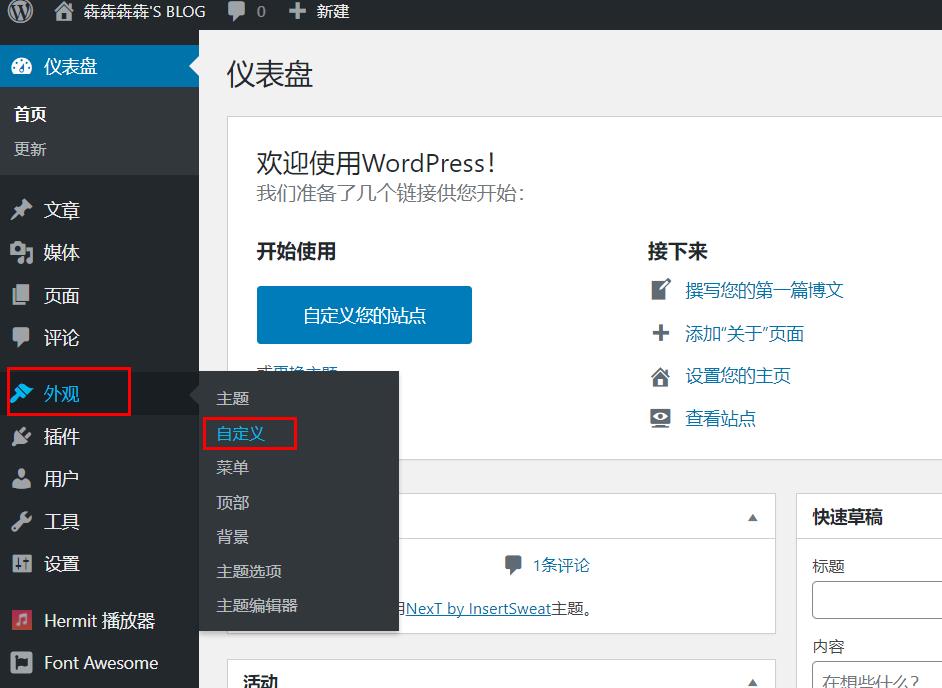Click the 犇犇犇犇'S BLOG site name
Viewport: 942px width, 688px height.
pyautogui.click(x=144, y=11)
